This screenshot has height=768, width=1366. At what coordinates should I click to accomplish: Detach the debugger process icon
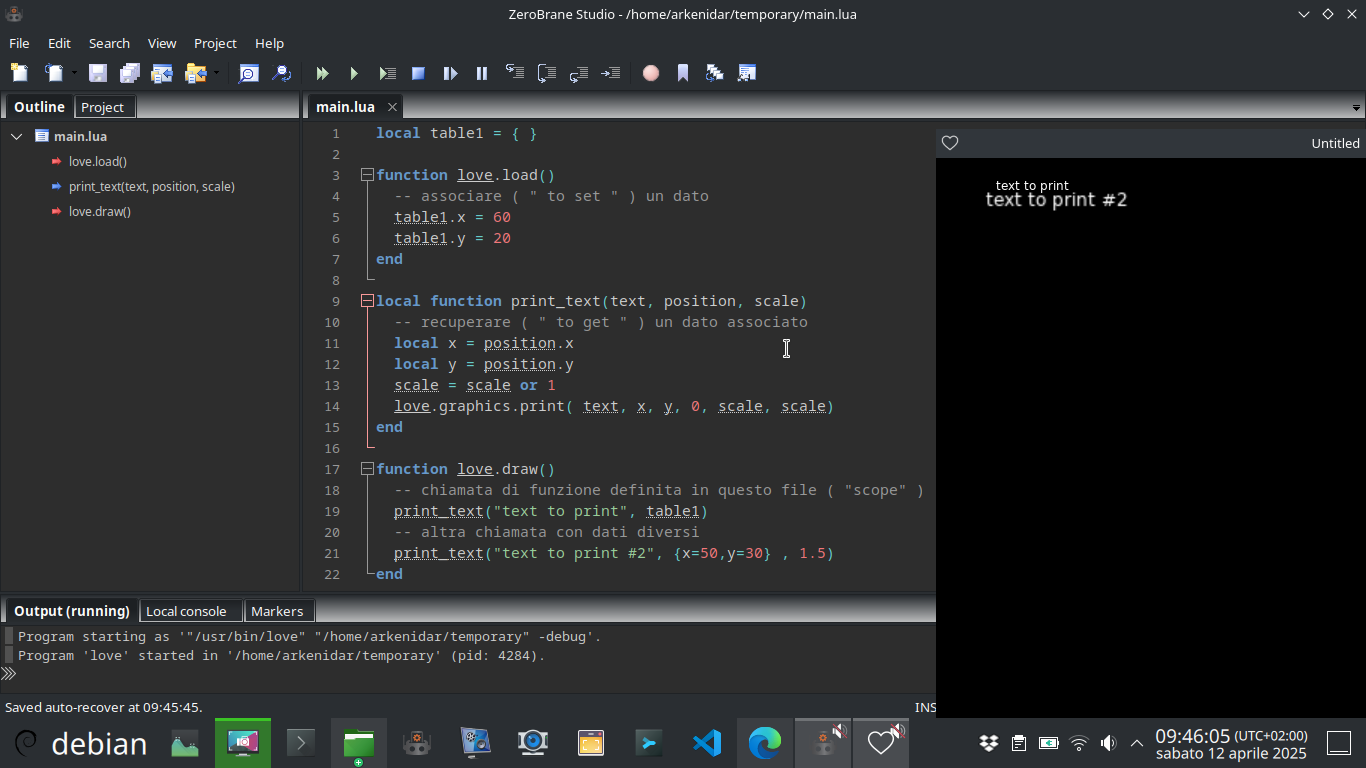pos(451,73)
